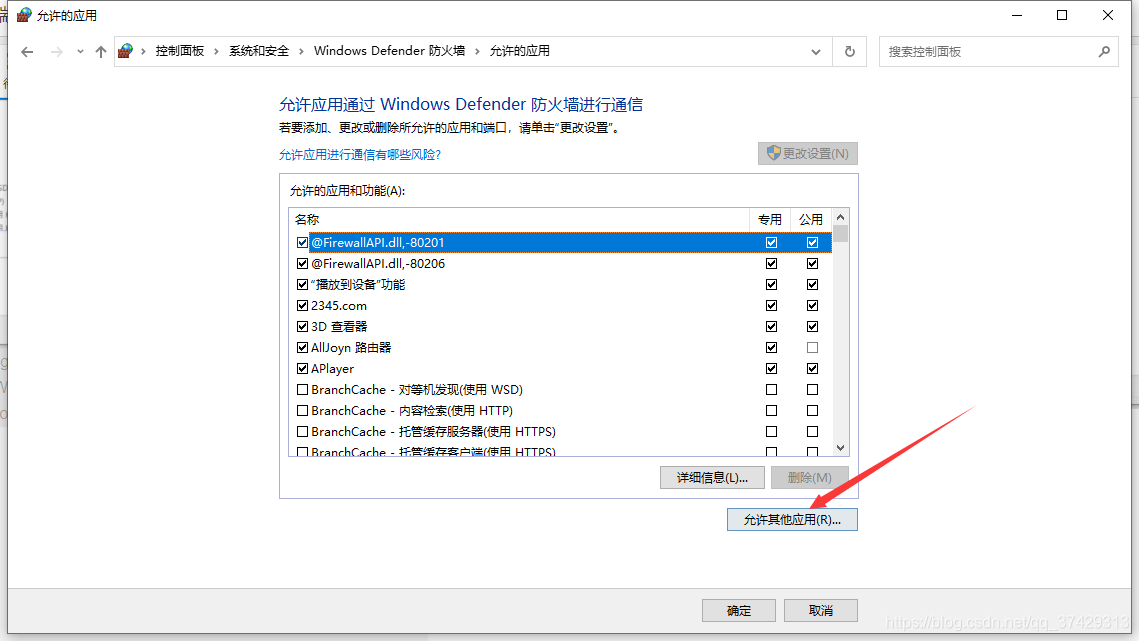Uncheck the 2345.com application checkbox
The image size is (1139, 641).
(x=302, y=305)
